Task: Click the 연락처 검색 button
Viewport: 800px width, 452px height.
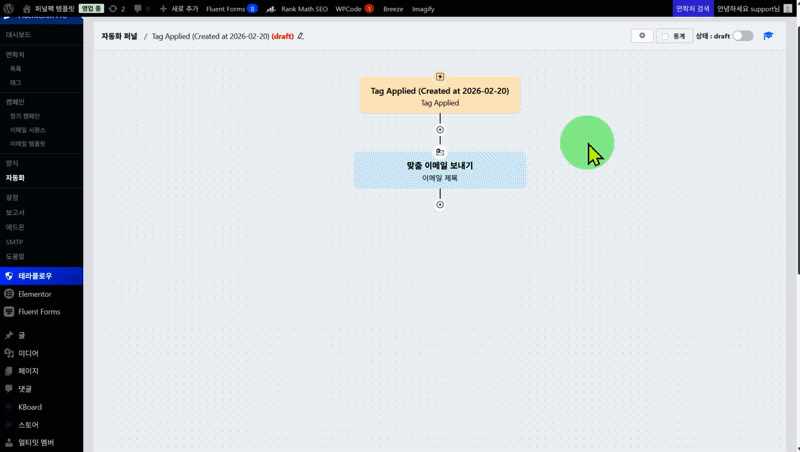Action: click(x=693, y=8)
